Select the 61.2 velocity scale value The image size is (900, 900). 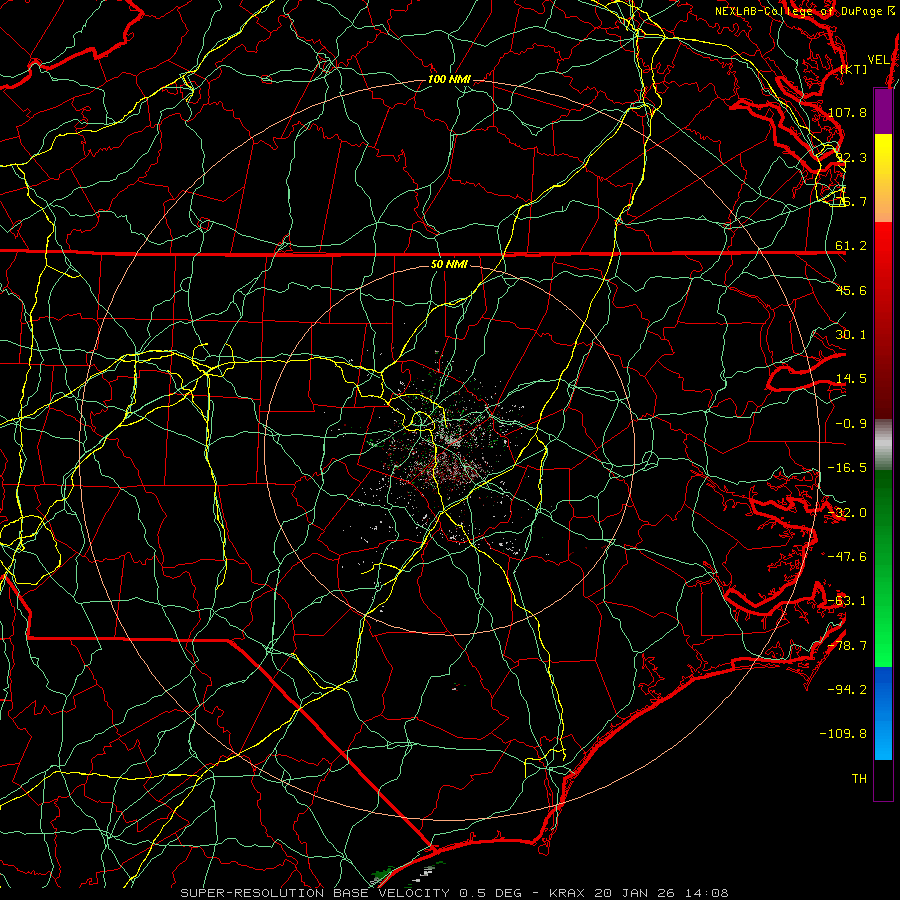pos(851,246)
